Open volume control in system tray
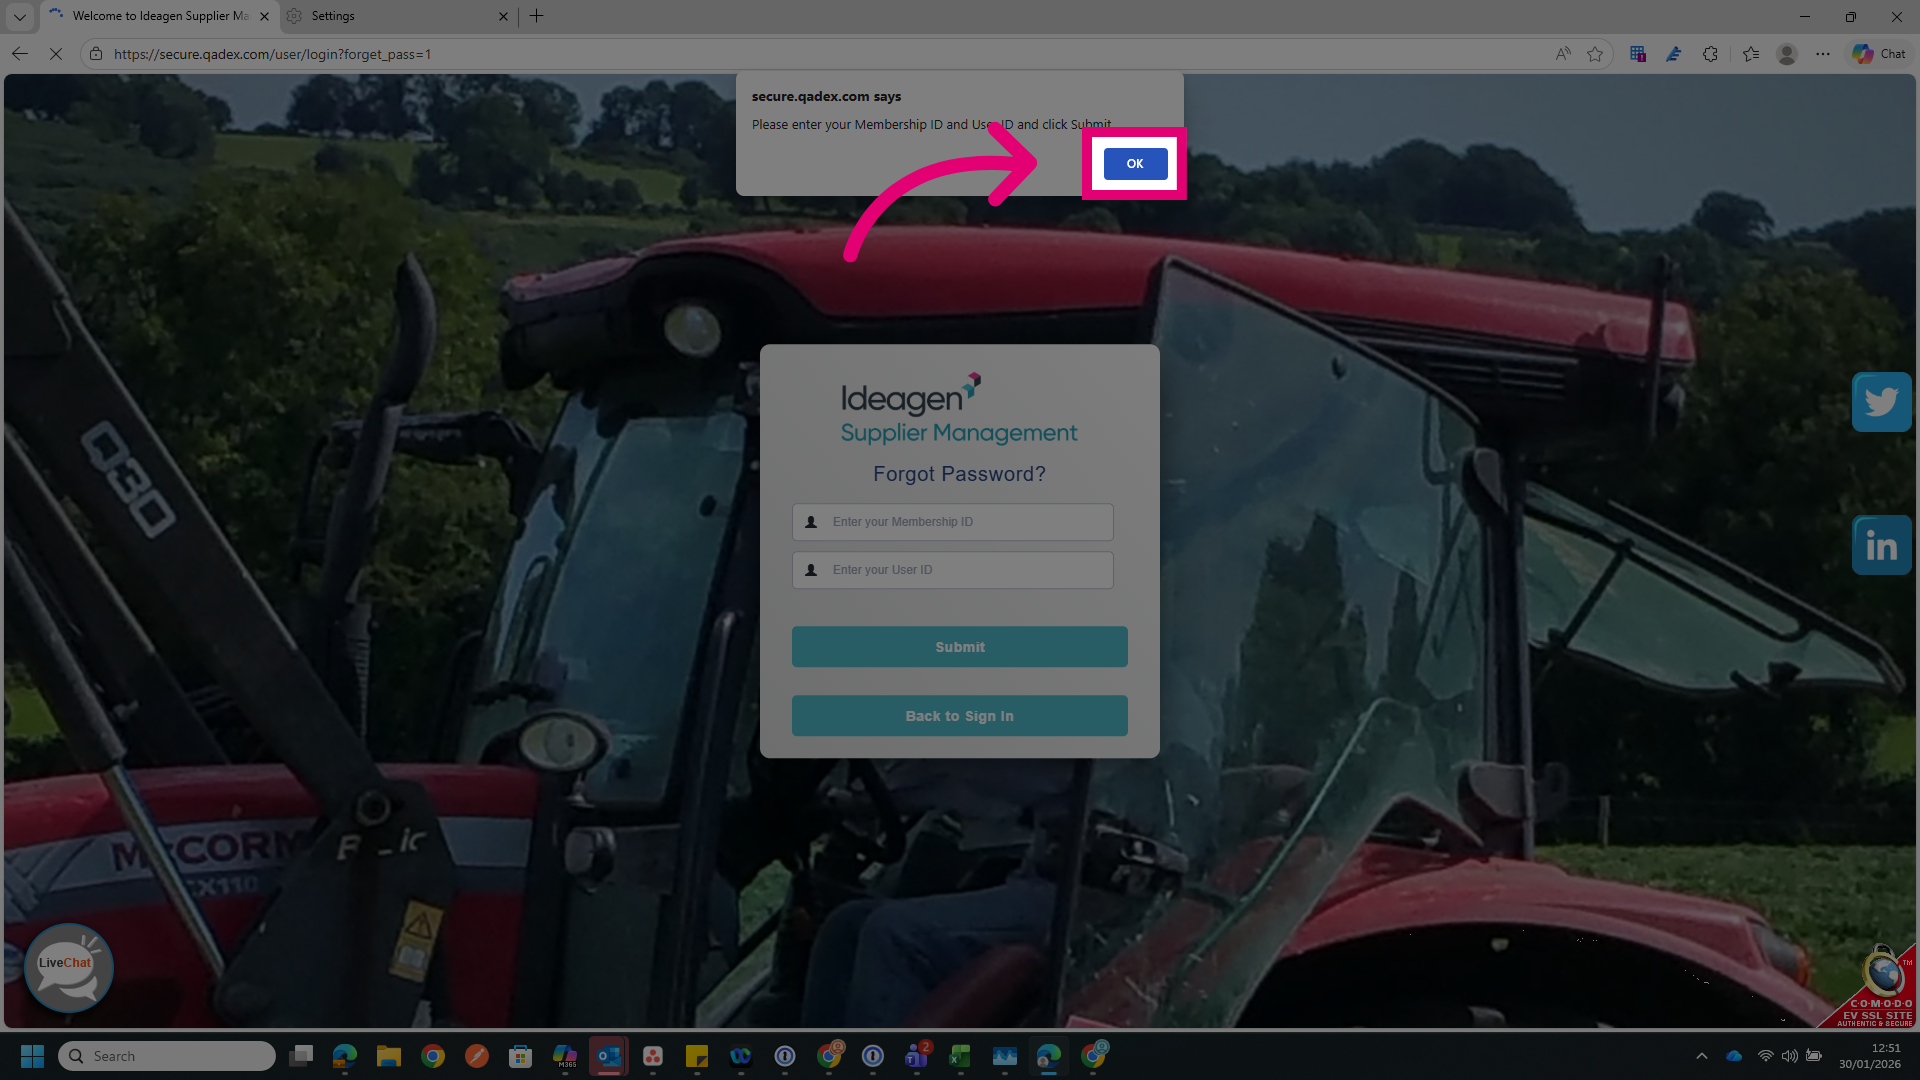The height and width of the screenshot is (1080, 1920). (1790, 1056)
